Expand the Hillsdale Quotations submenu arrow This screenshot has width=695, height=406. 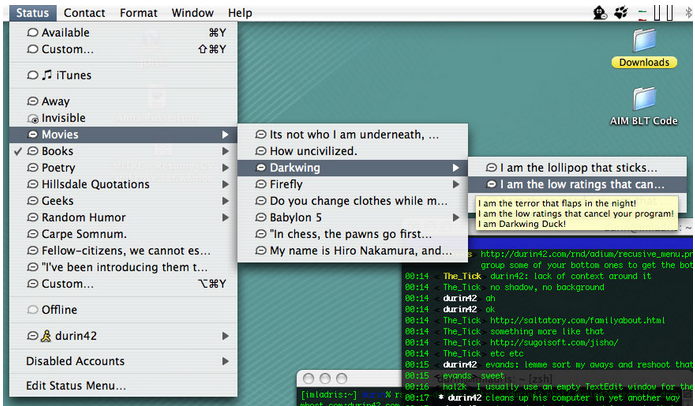pos(225,184)
